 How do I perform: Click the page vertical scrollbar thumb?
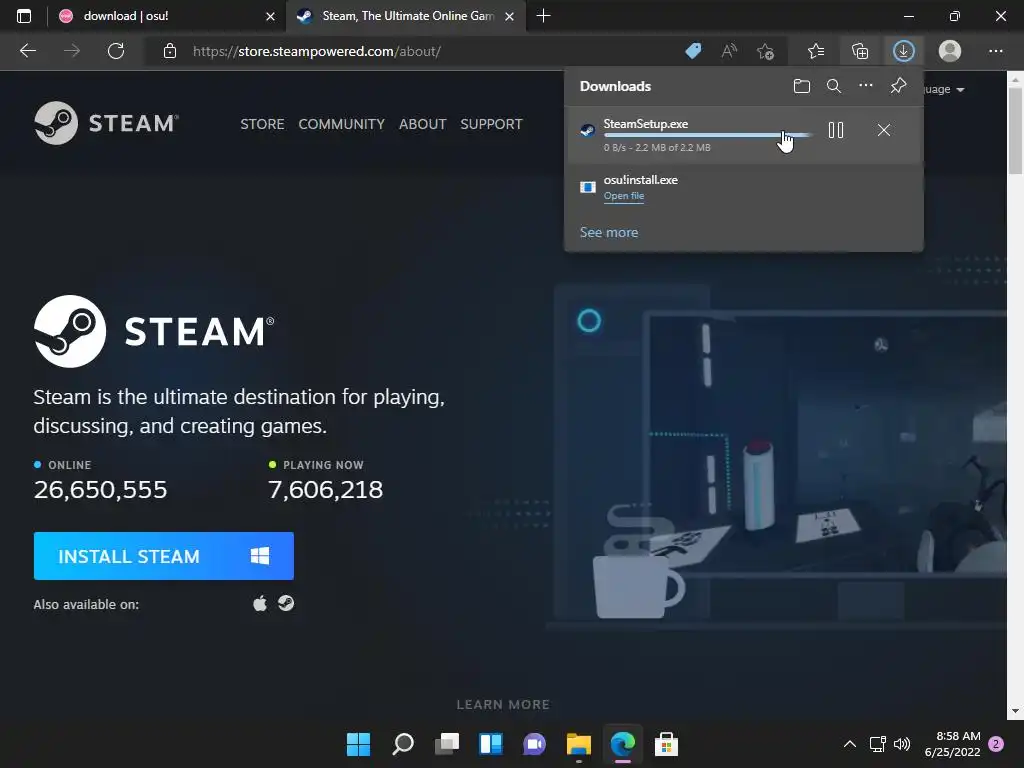click(x=1015, y=129)
